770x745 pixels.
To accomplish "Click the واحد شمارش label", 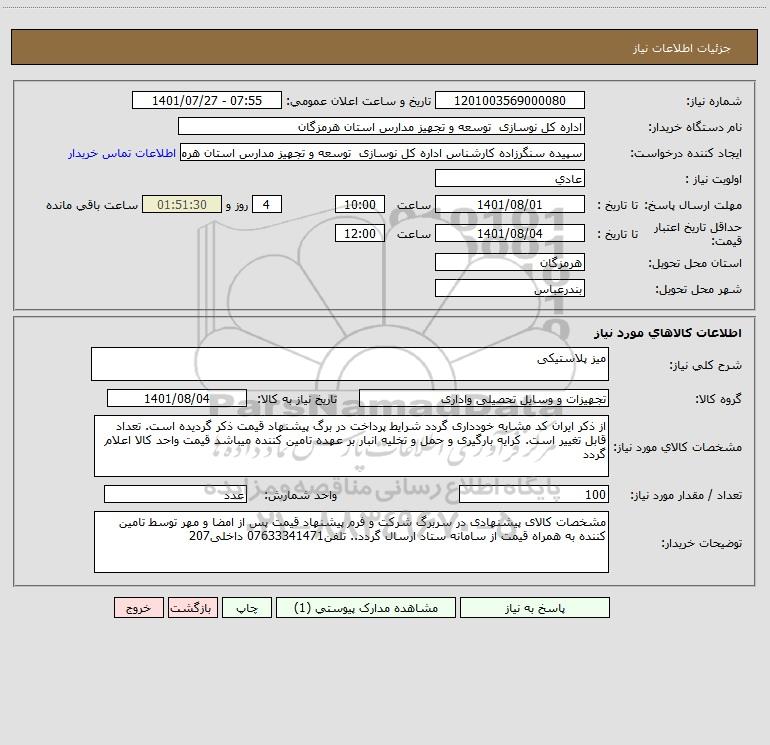I will coord(301,496).
